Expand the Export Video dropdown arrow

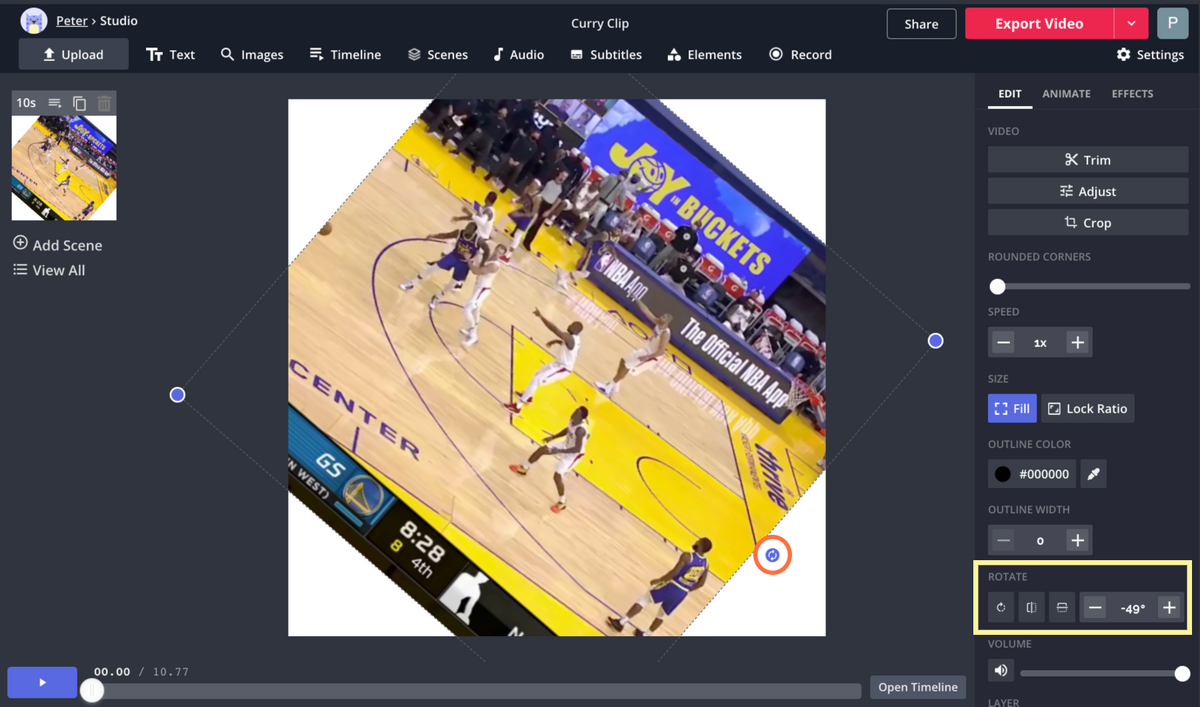pos(1131,24)
